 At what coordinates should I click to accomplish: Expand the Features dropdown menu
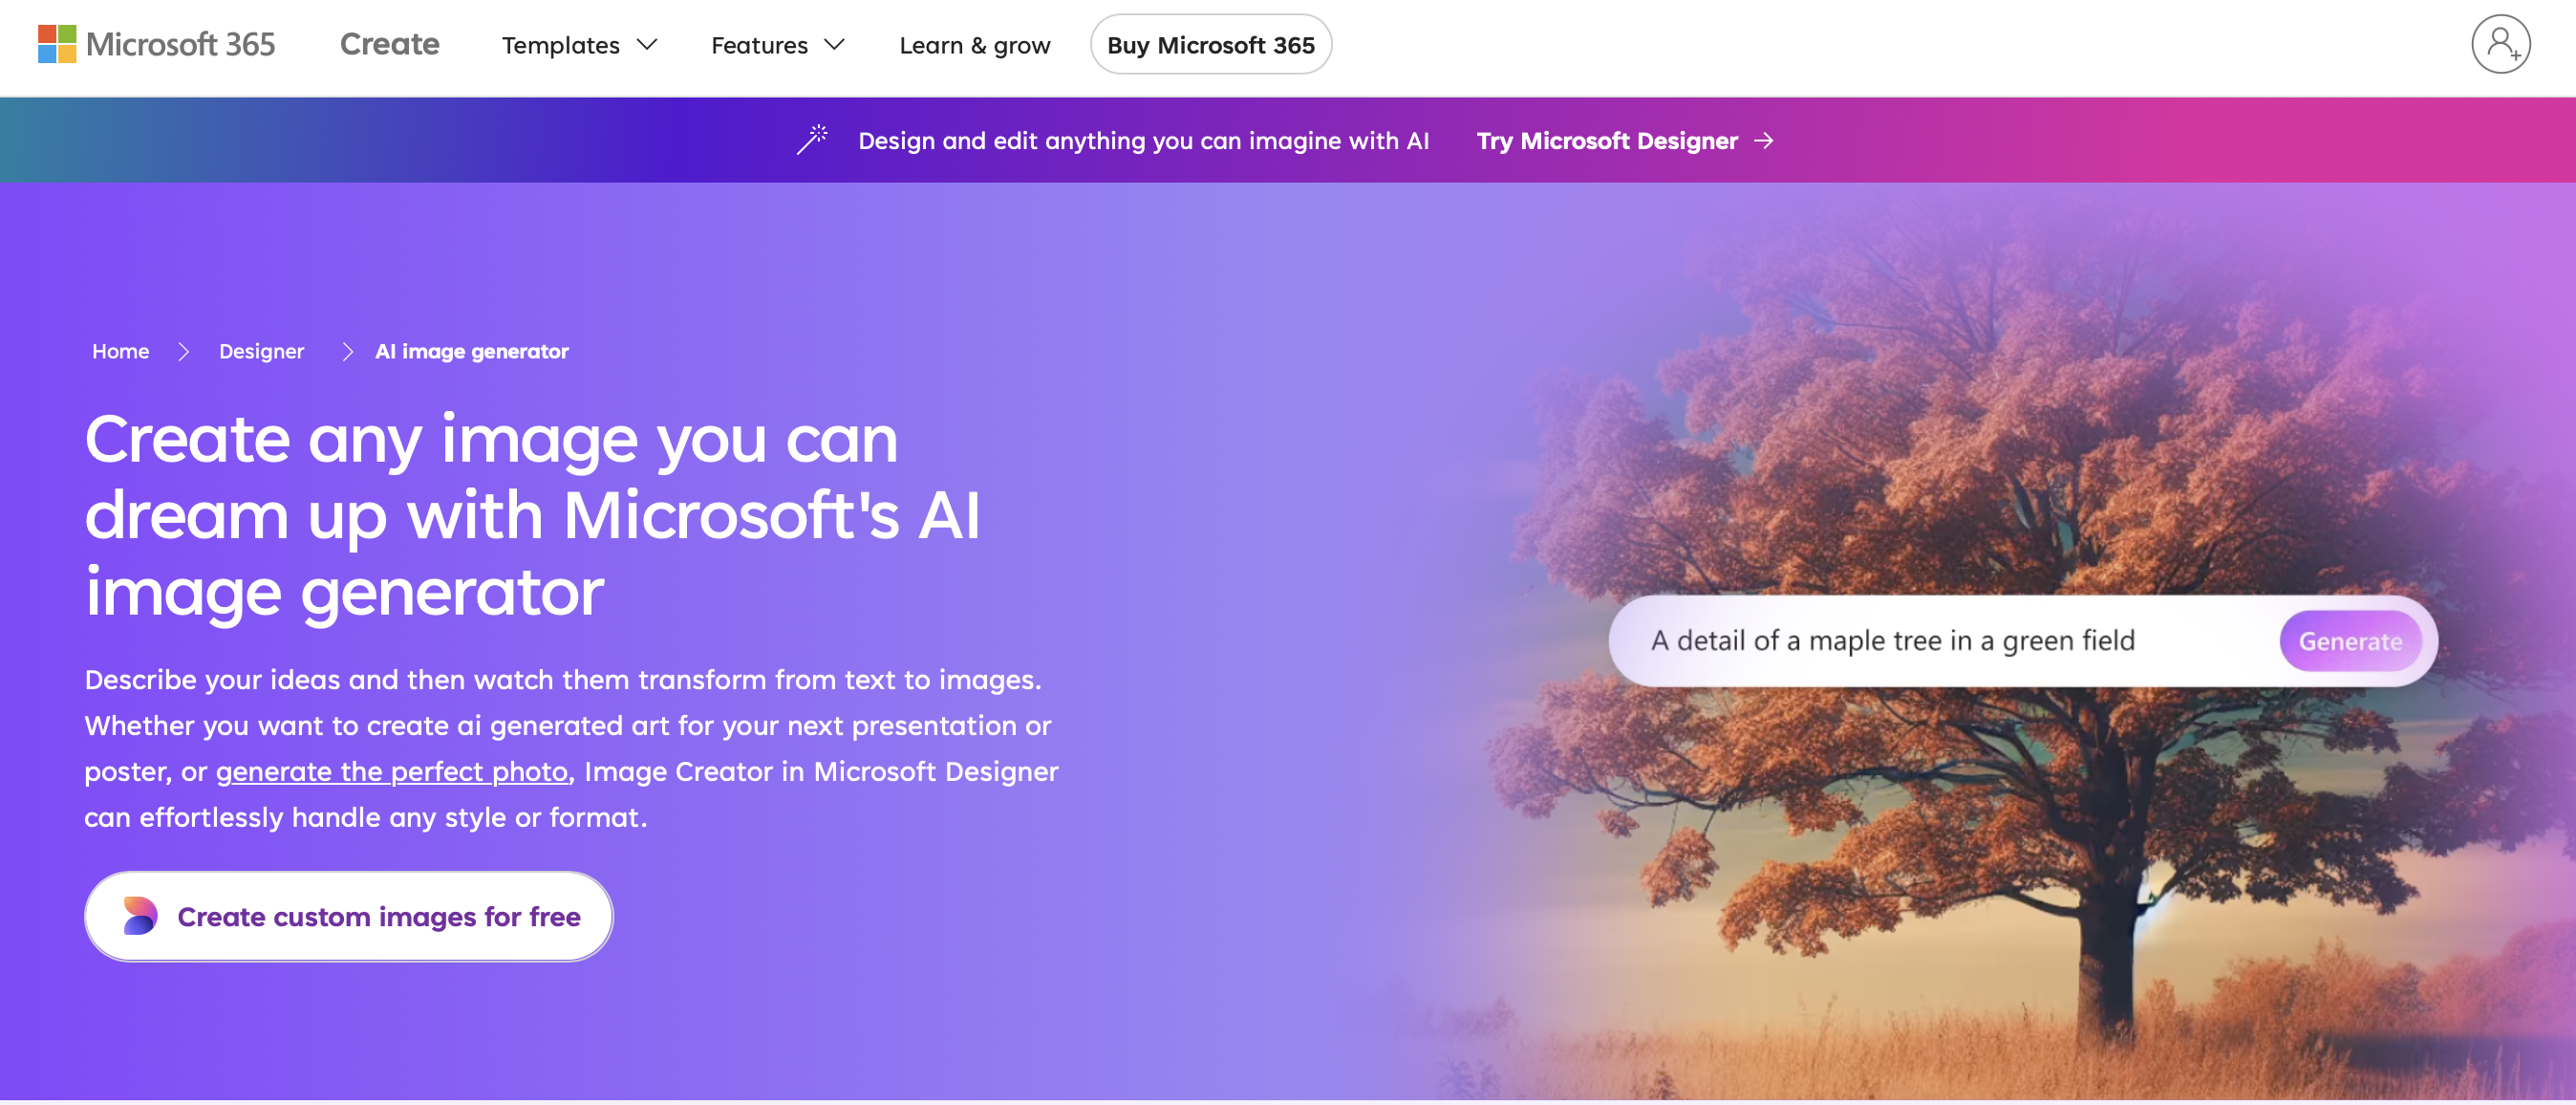[778, 45]
